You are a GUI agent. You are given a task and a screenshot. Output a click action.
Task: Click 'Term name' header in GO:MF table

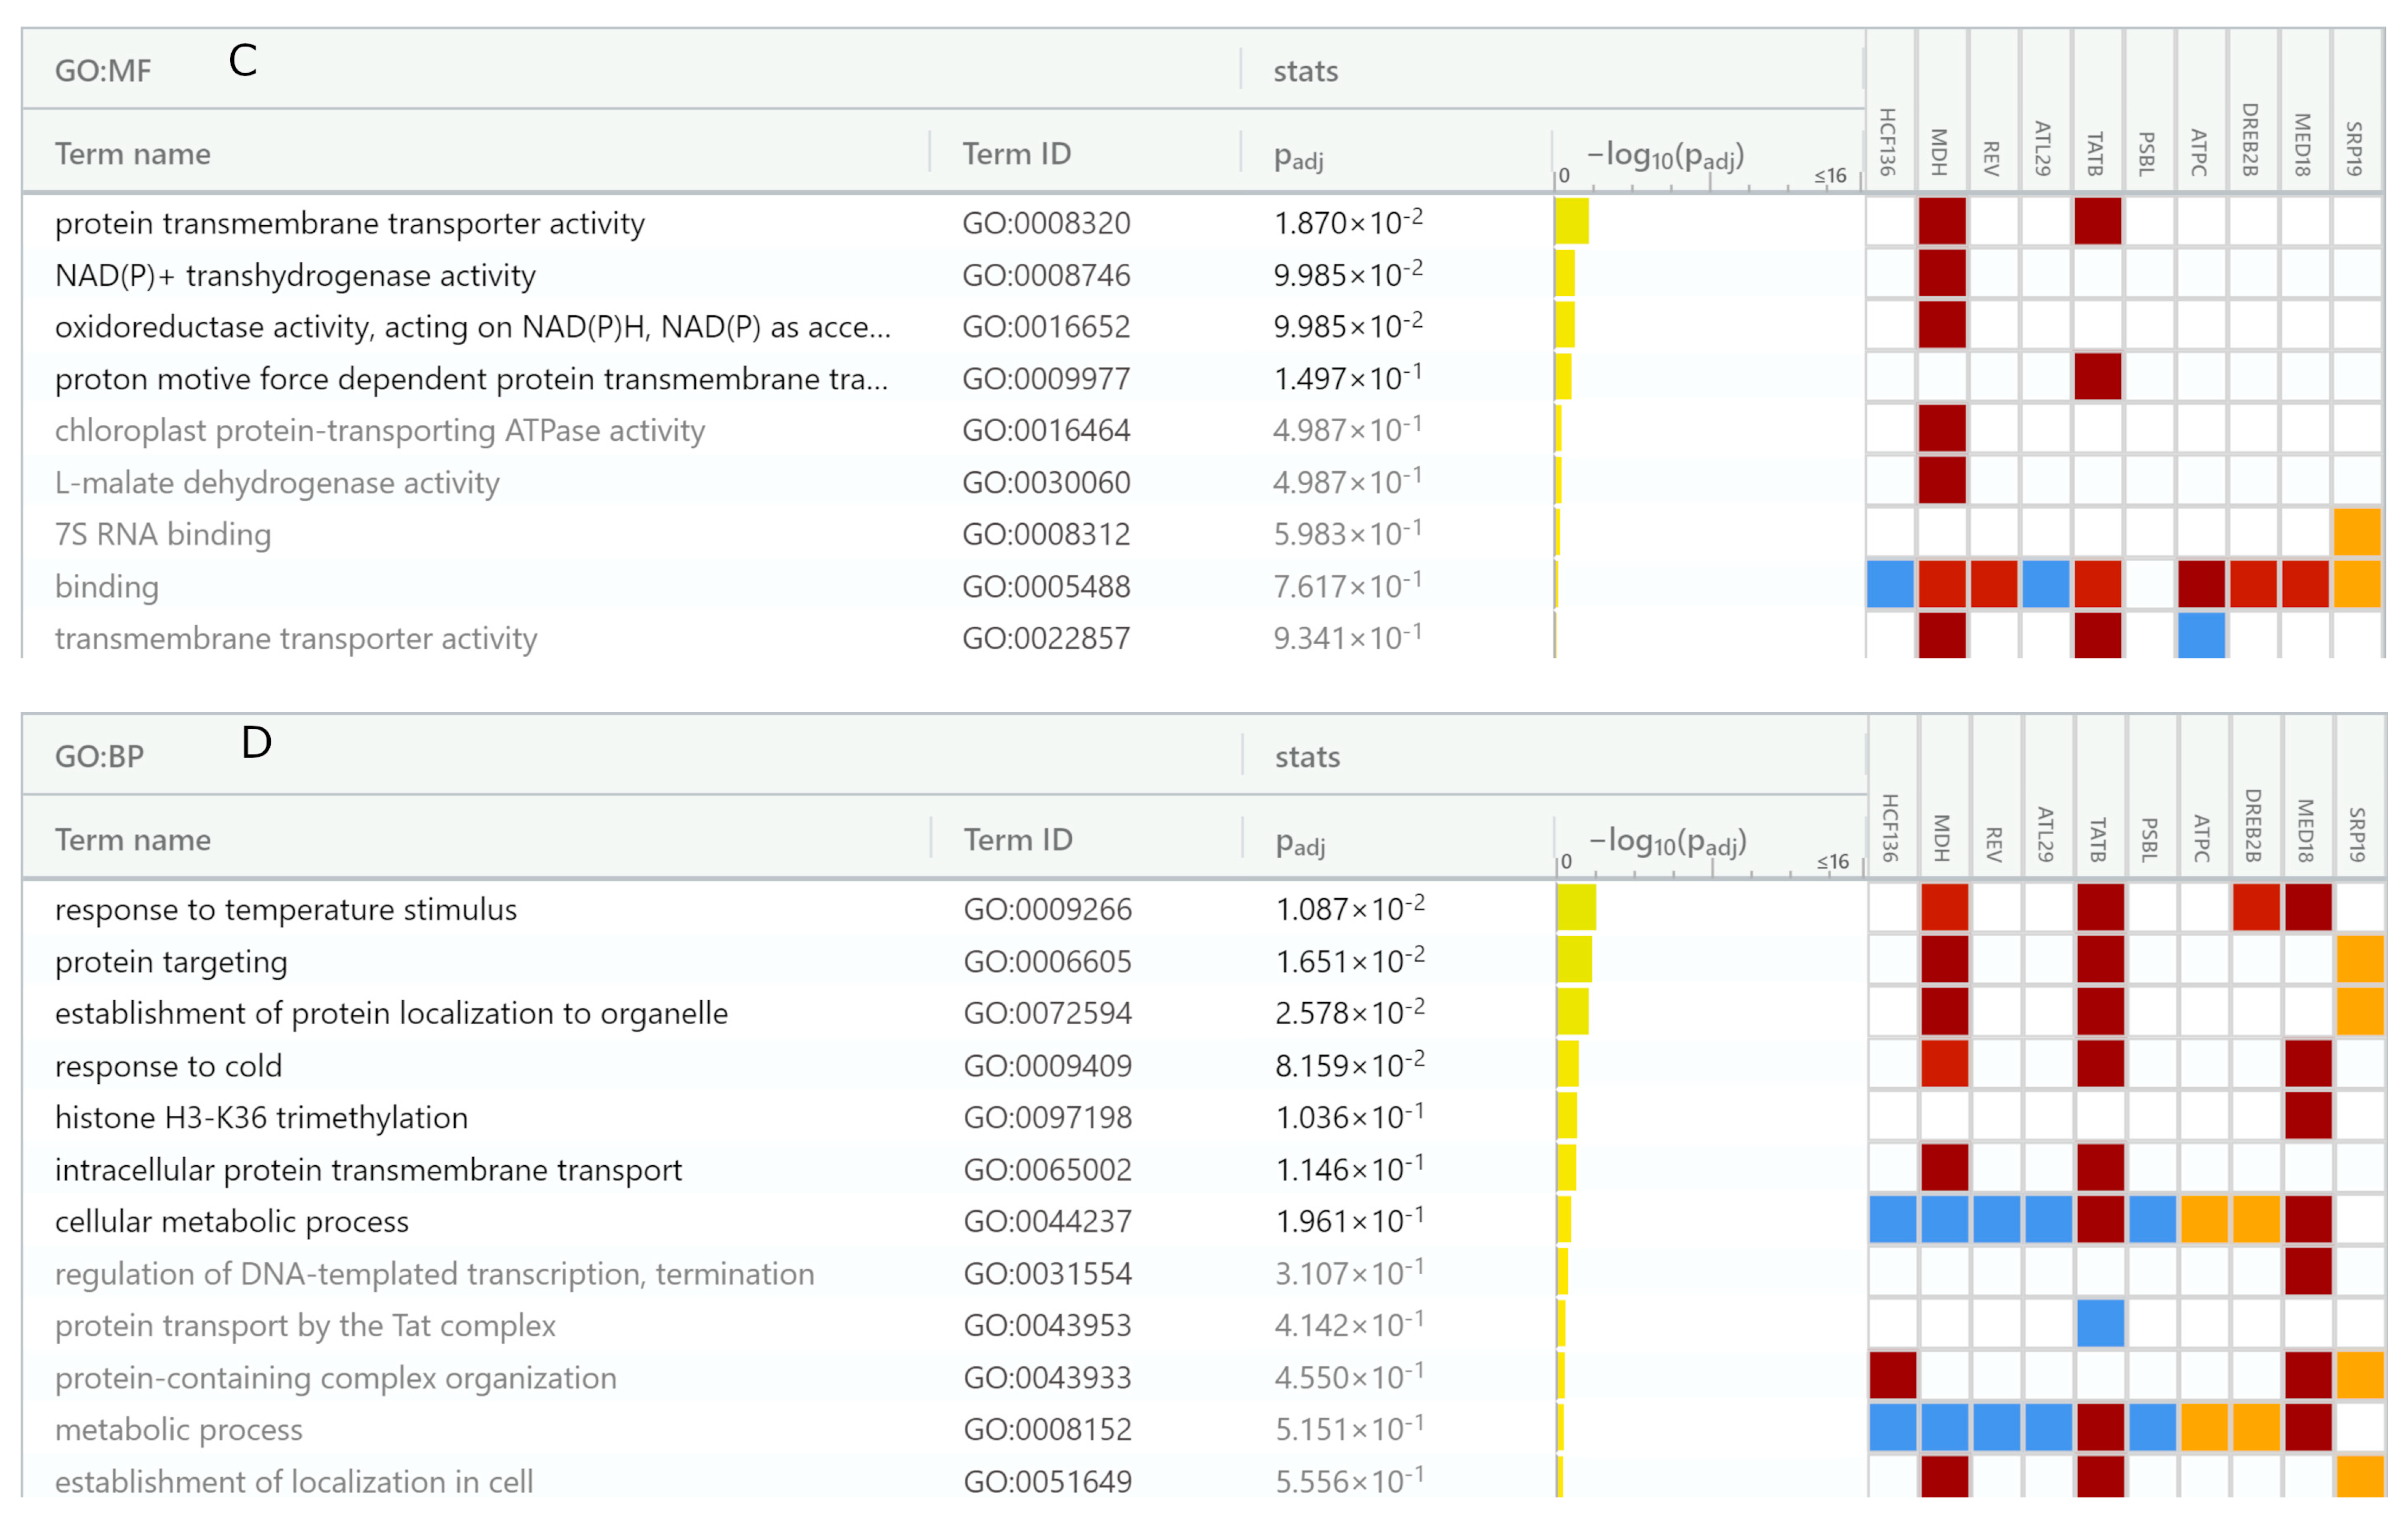click(x=132, y=153)
